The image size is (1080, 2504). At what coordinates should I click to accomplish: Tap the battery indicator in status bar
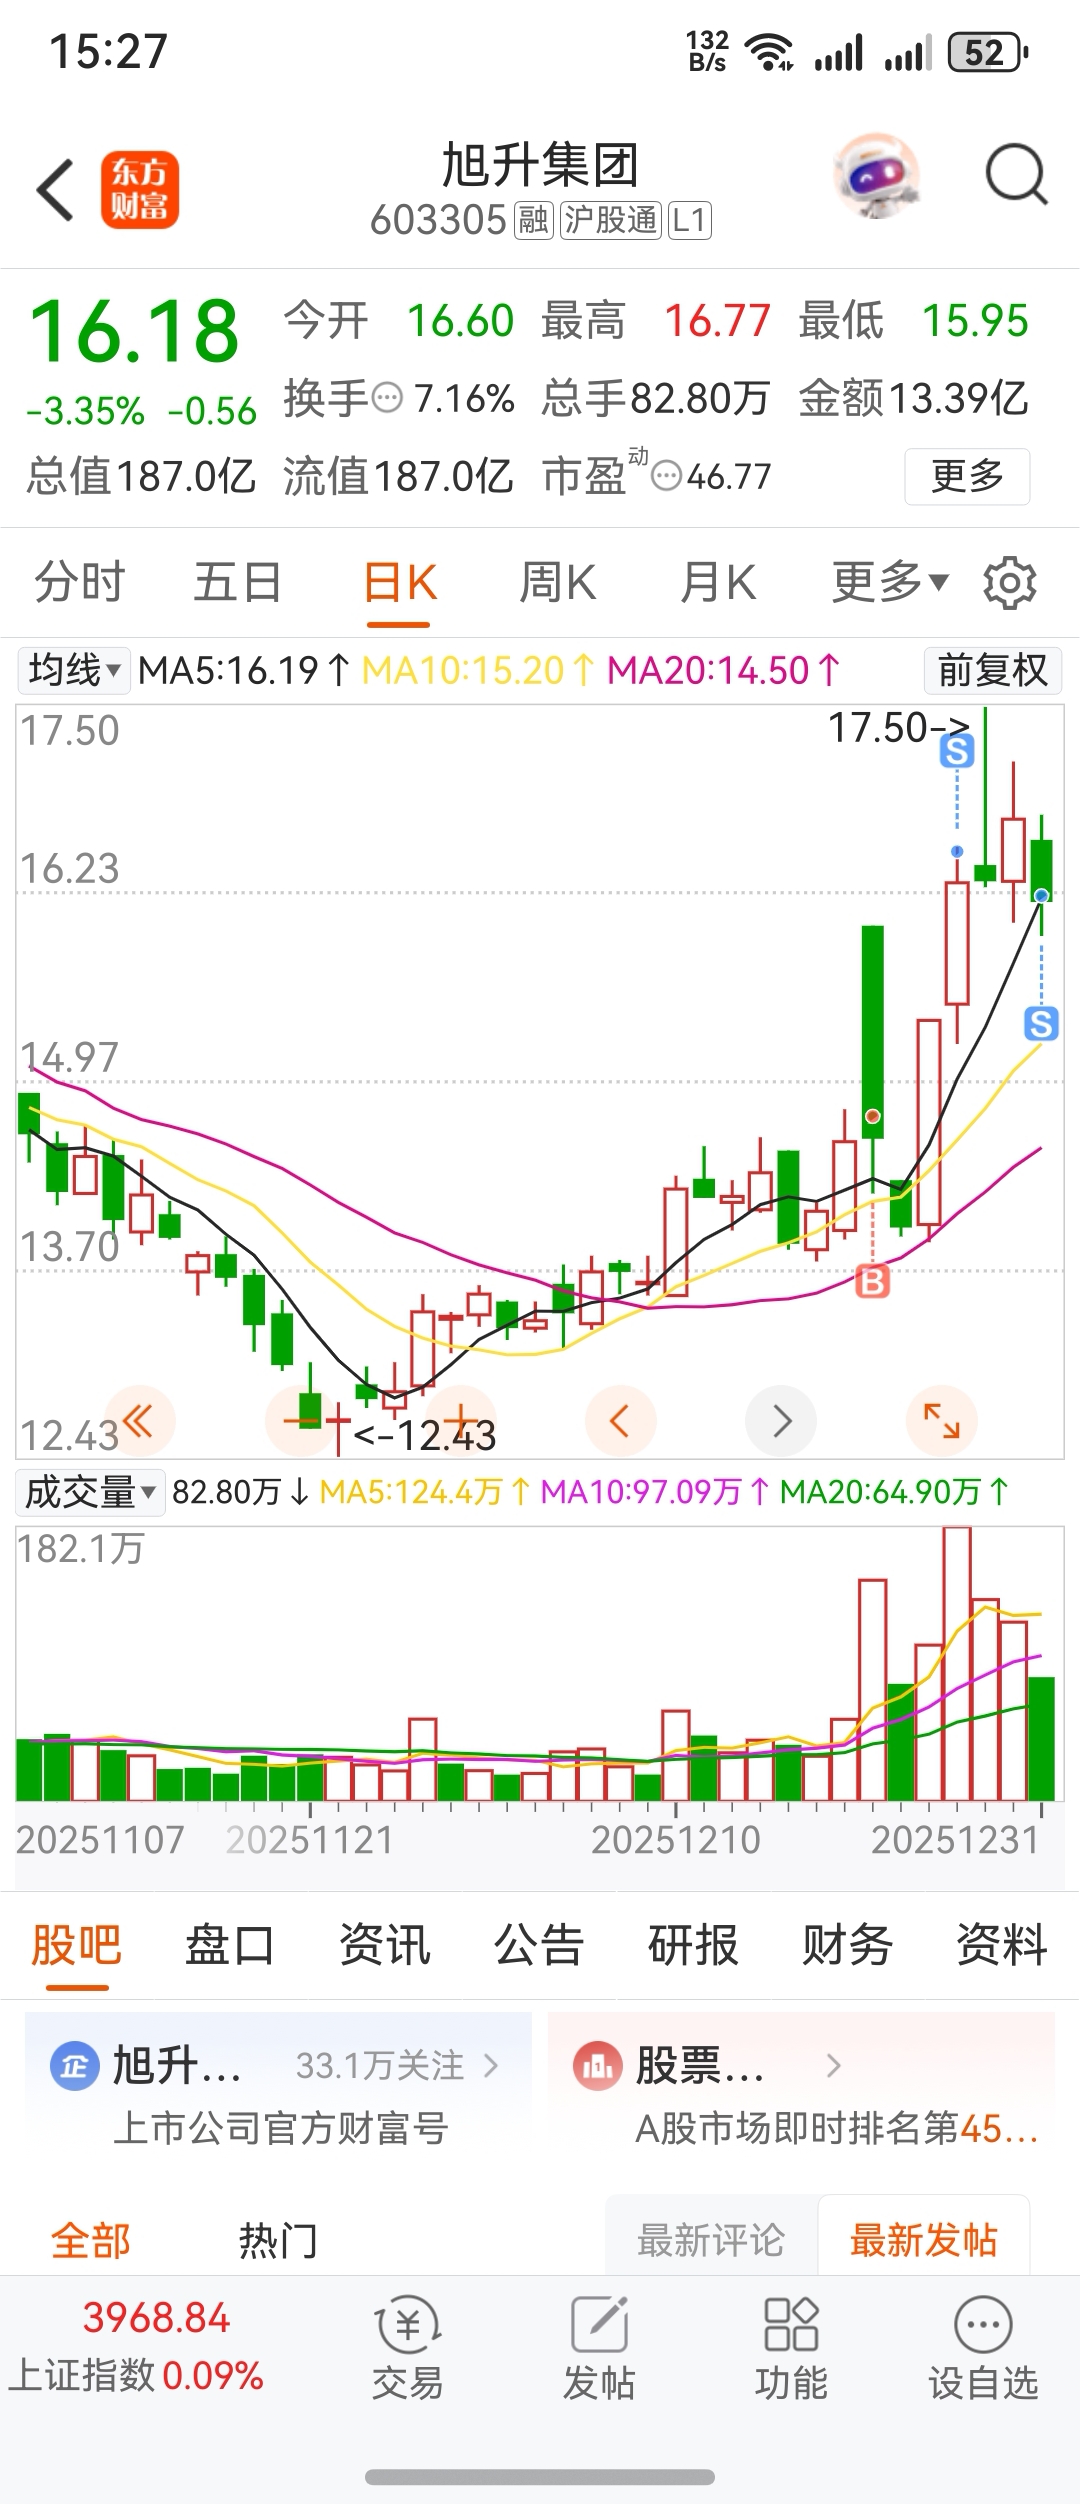(x=987, y=52)
